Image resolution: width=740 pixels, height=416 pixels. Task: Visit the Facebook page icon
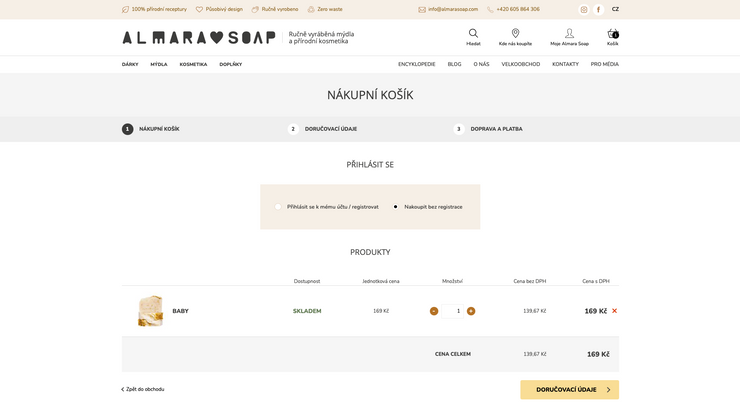click(x=599, y=9)
